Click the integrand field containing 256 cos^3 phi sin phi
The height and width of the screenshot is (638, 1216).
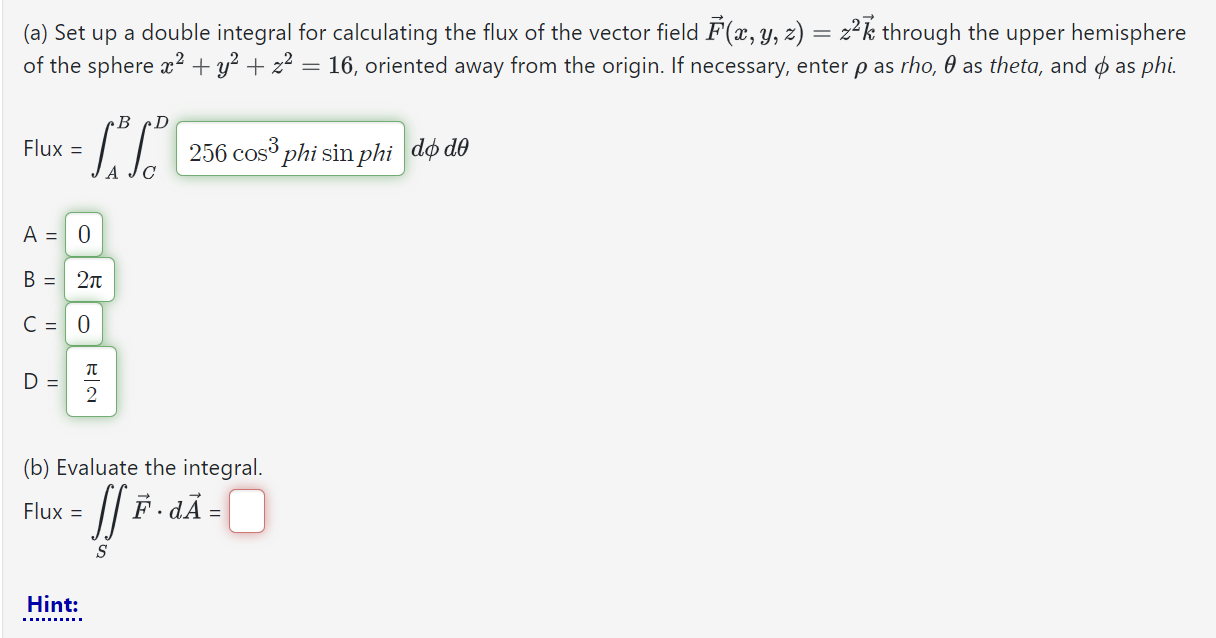[288, 150]
